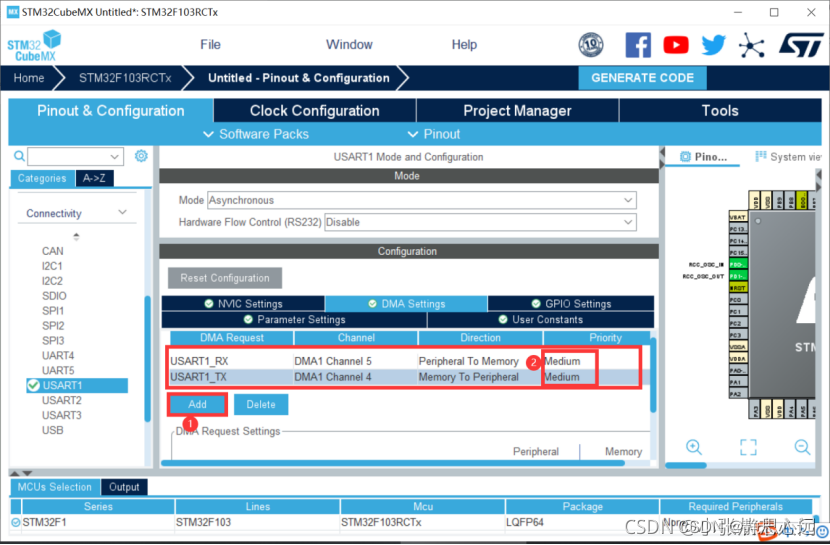
Task: Click the category search input field
Action: [x=68, y=157]
